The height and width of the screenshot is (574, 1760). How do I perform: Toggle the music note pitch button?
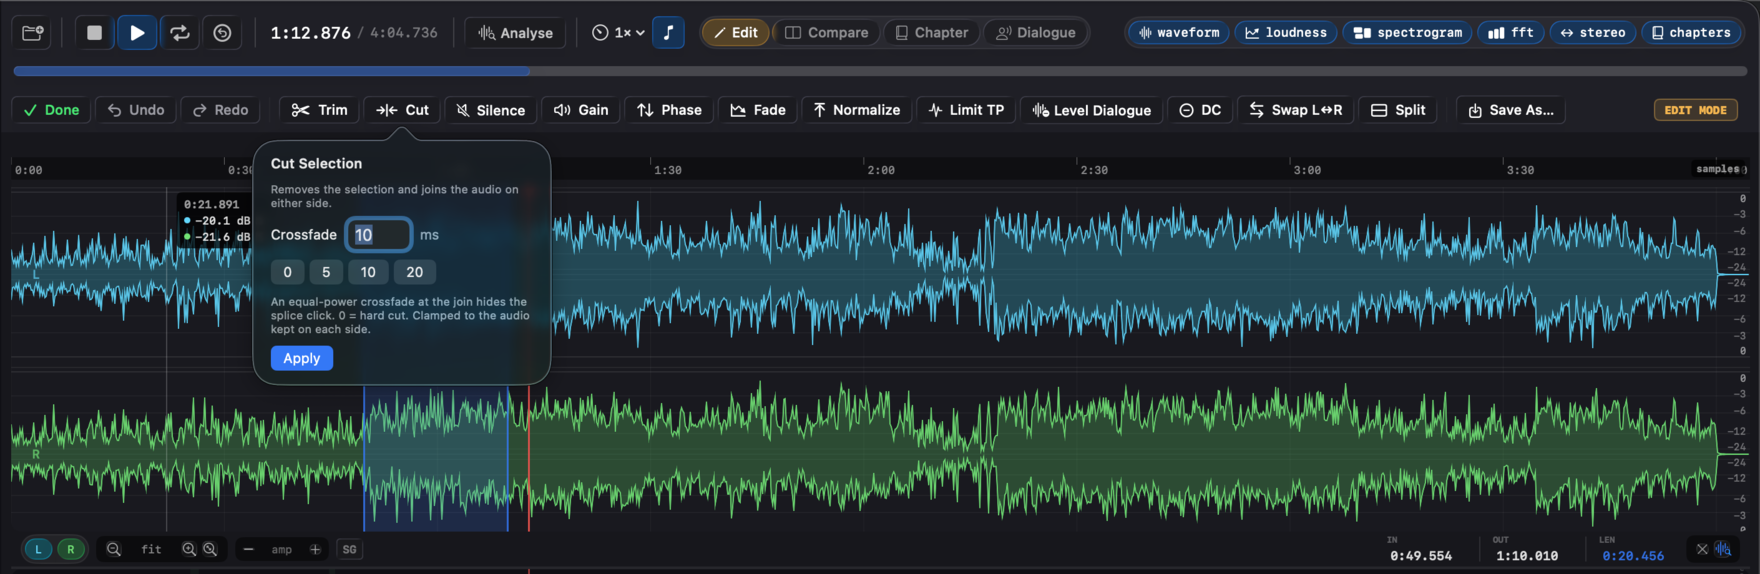[x=669, y=33]
